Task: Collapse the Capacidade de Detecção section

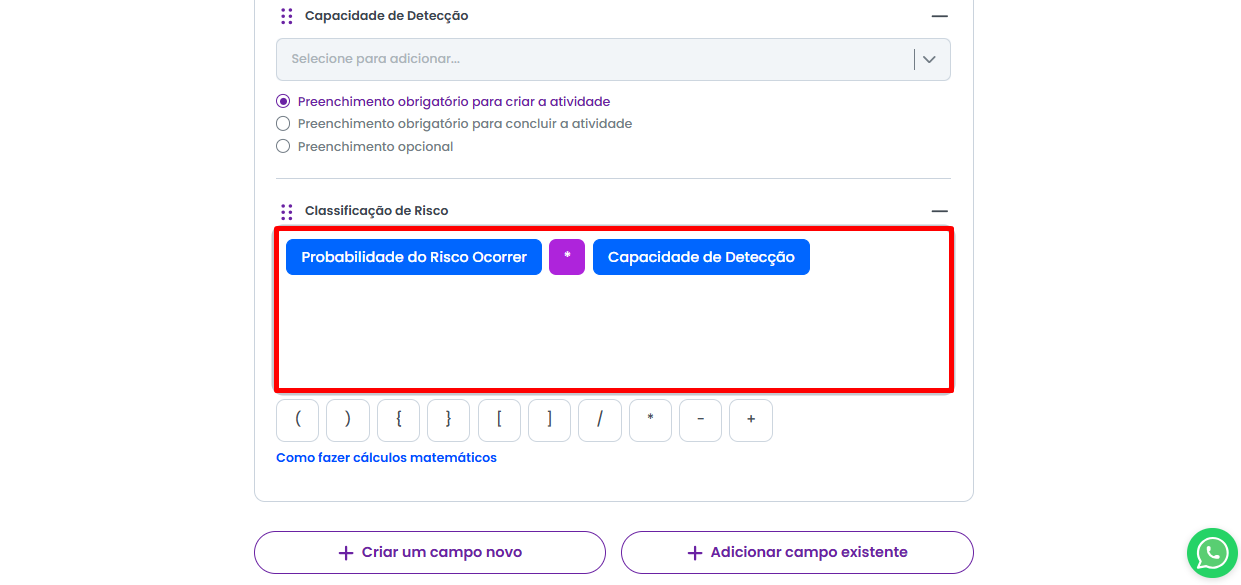Action: click(x=939, y=16)
